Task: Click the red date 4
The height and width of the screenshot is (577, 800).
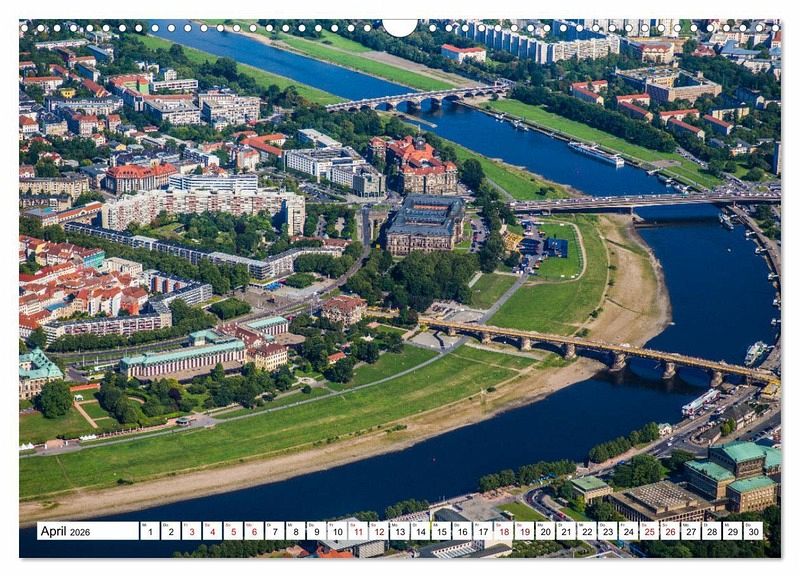Action: pos(212,531)
